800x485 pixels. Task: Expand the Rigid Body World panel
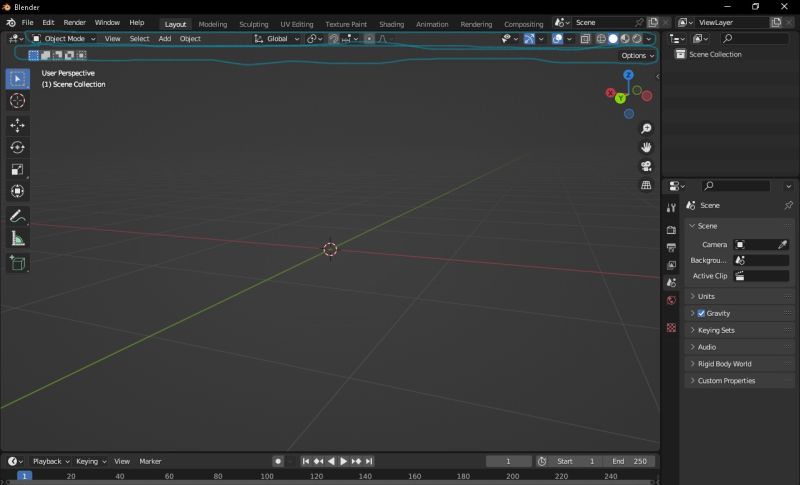[x=739, y=364]
